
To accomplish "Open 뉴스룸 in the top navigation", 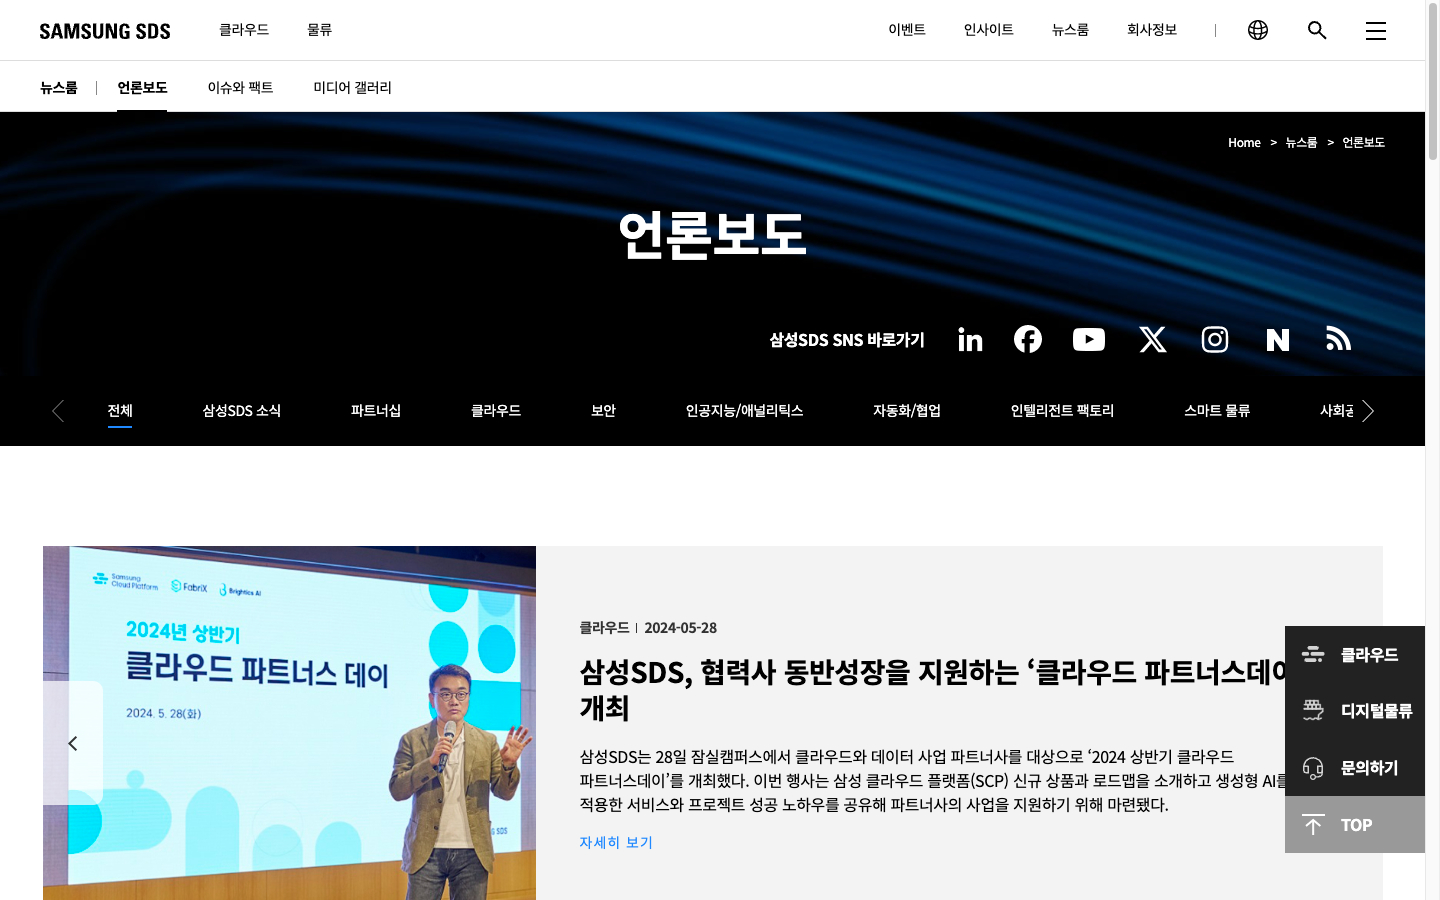I will (1070, 30).
